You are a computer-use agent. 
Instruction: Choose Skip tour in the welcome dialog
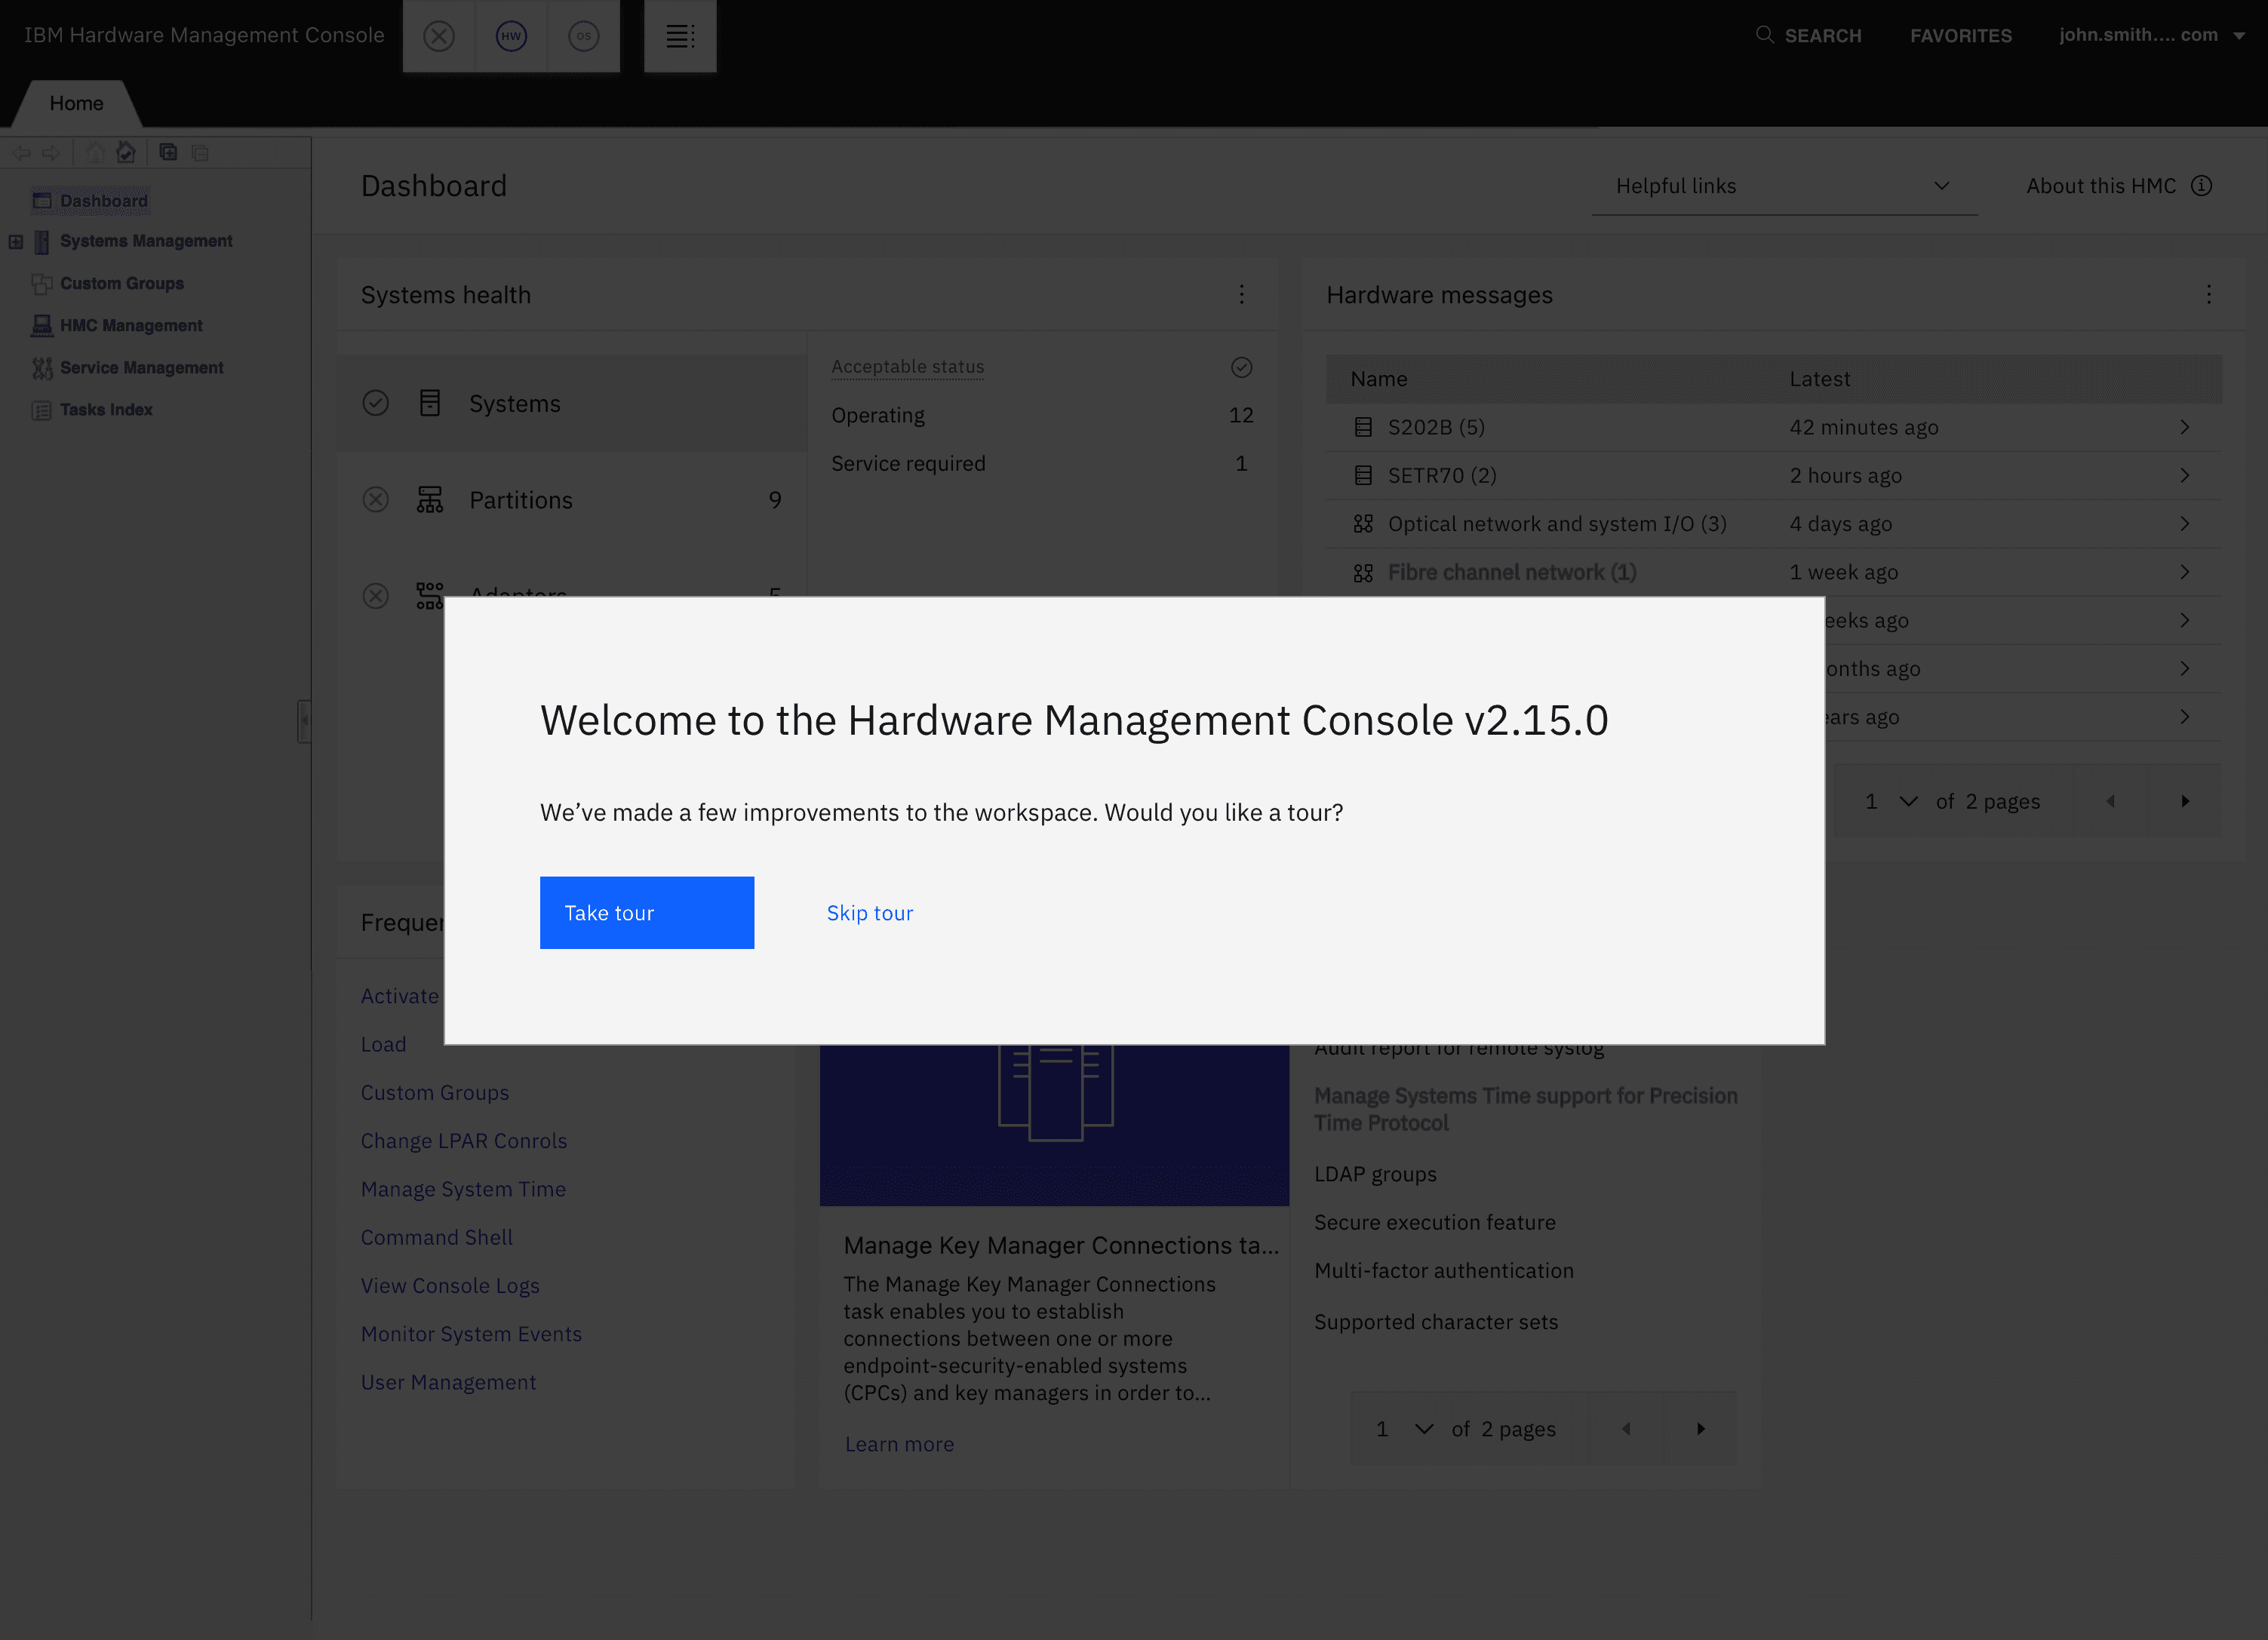pos(869,912)
